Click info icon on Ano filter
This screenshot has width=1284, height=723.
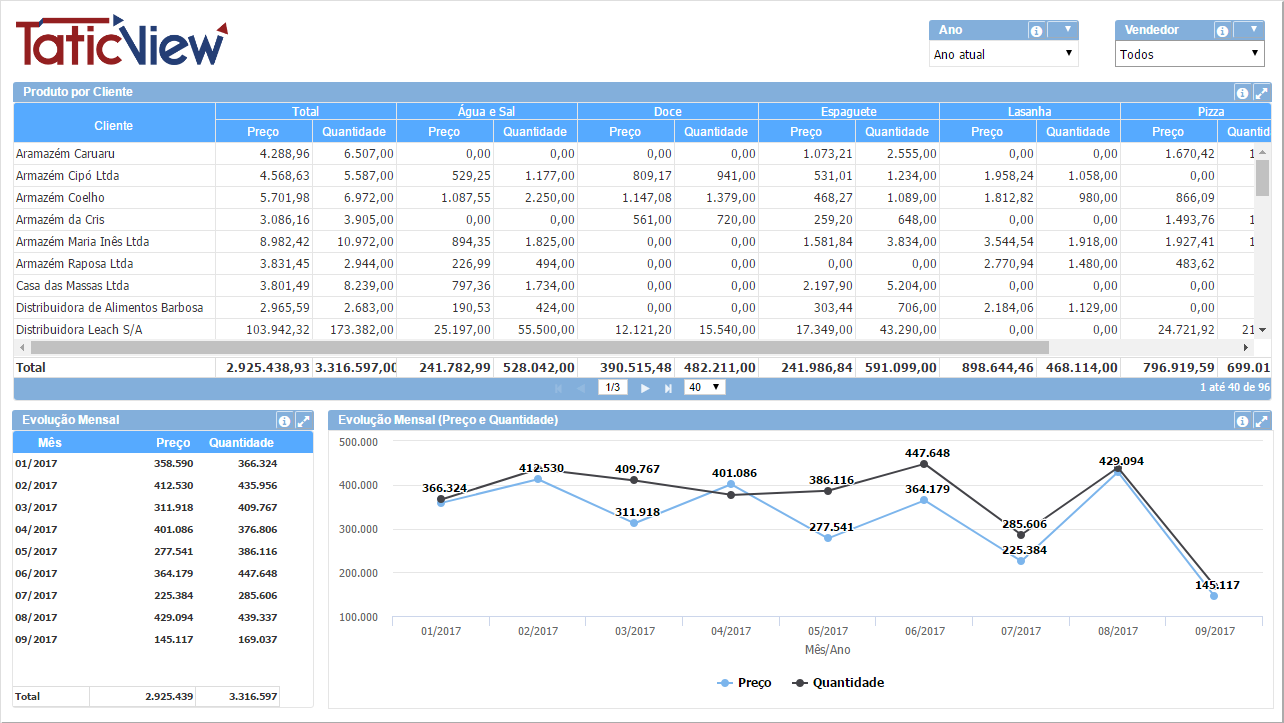point(1036,31)
